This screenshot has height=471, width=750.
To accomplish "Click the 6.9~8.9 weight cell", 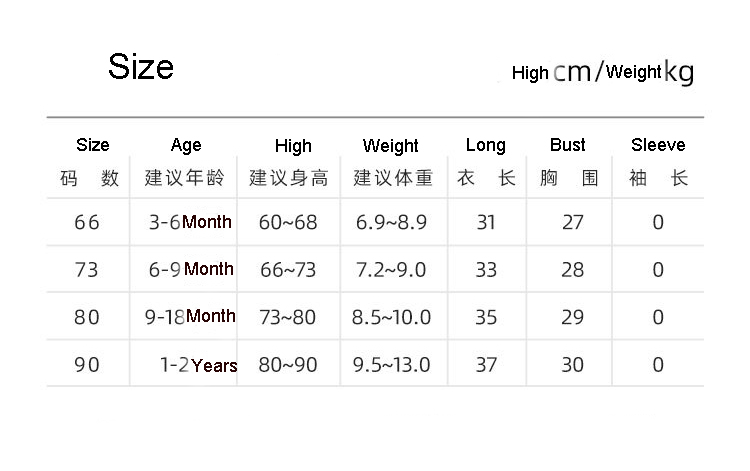I will coord(391,222).
